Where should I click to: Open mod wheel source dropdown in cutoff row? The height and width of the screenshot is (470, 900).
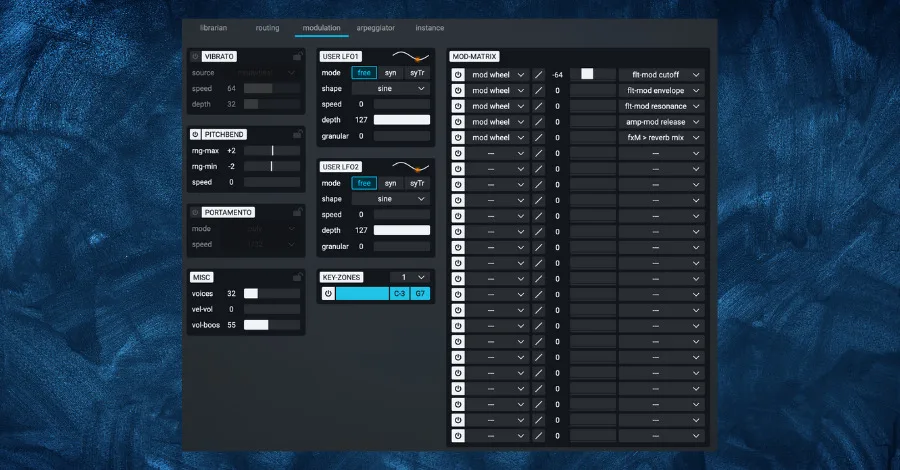[x=498, y=75]
